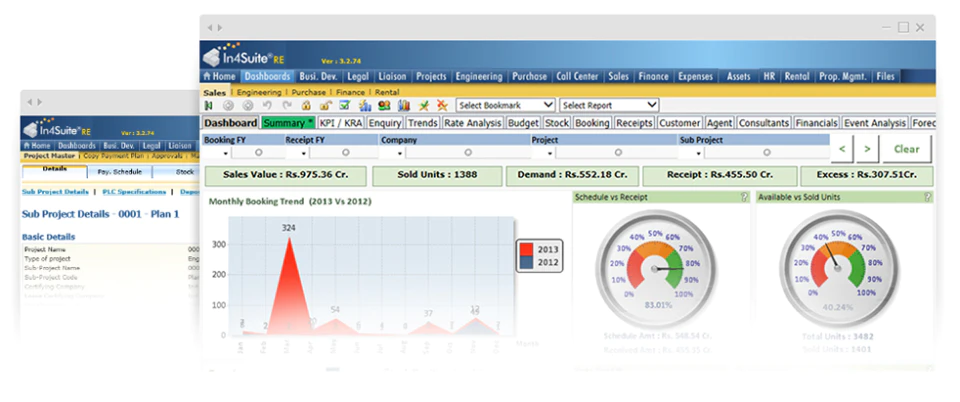Click search circle in Company filter
Viewport: 960px width, 402px height.
click(x=468, y=152)
